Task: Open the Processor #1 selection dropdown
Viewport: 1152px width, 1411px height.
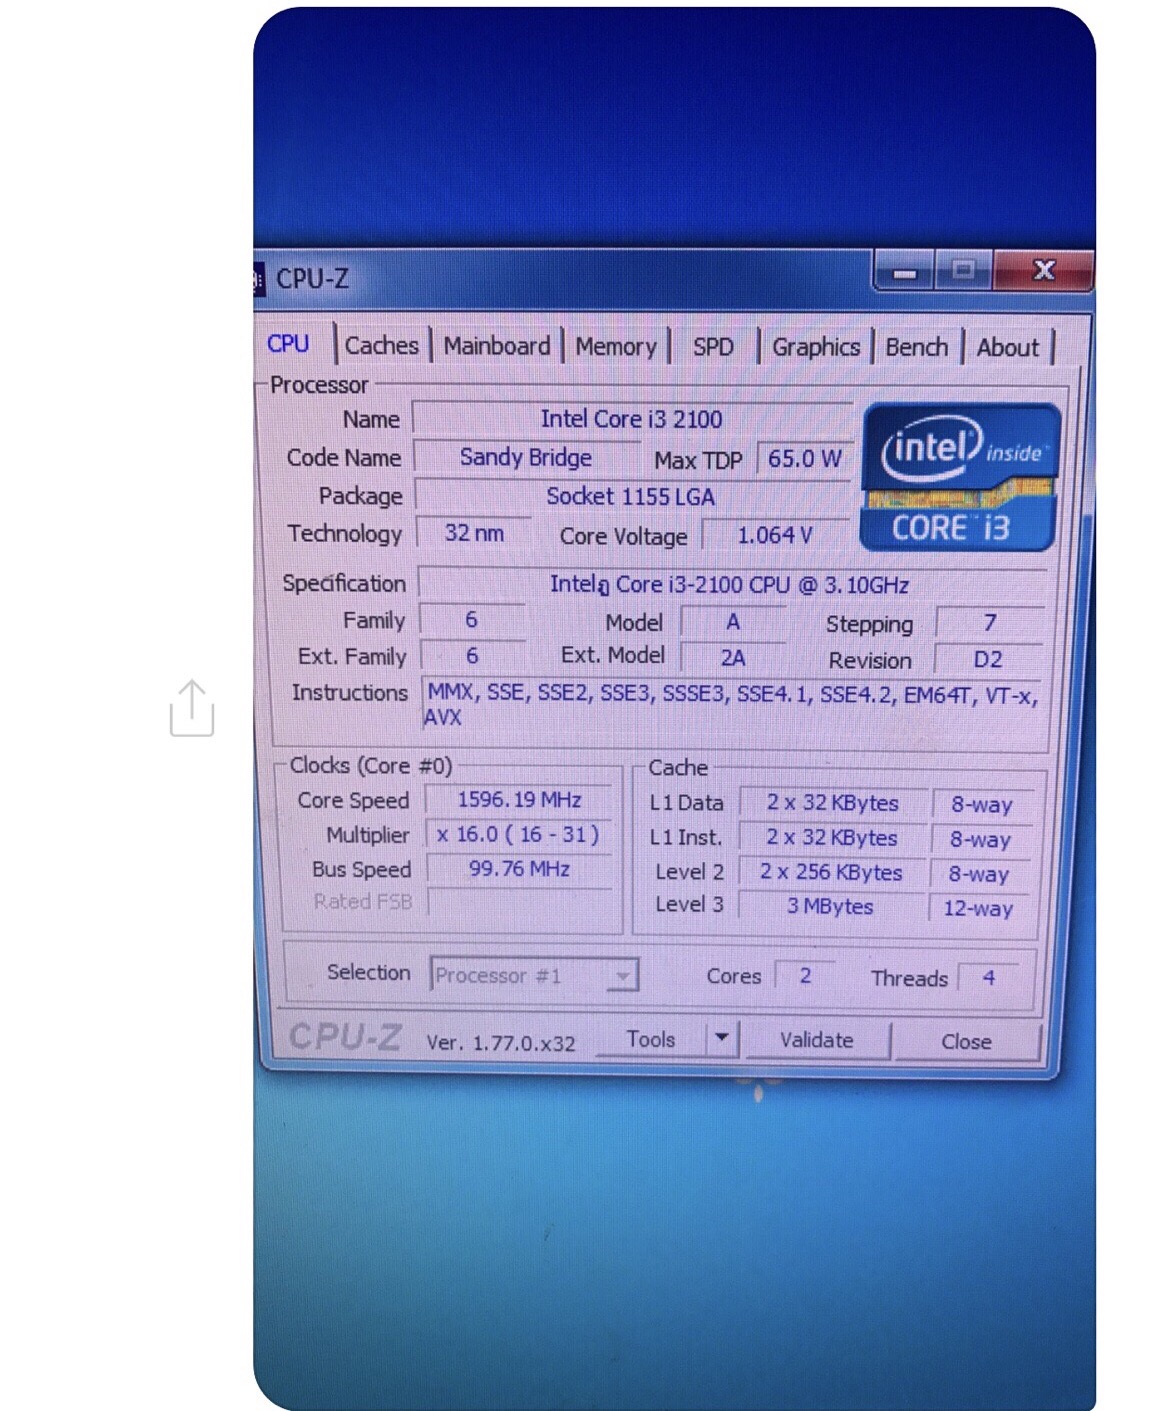Action: click(x=534, y=975)
